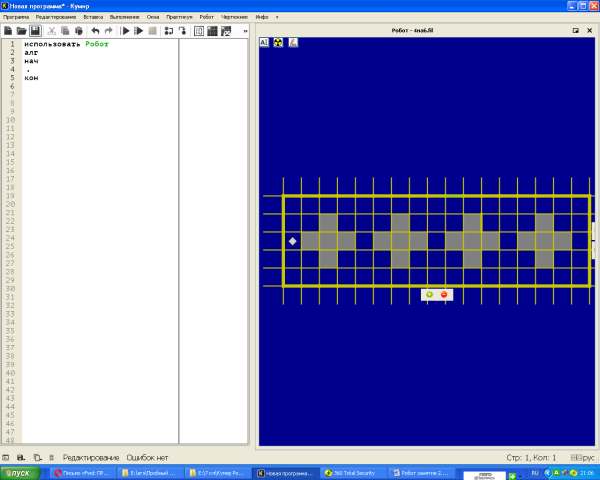The height and width of the screenshot is (480, 600).
Task: Switch to 360 Total Security in the taskbar
Action: (356, 472)
